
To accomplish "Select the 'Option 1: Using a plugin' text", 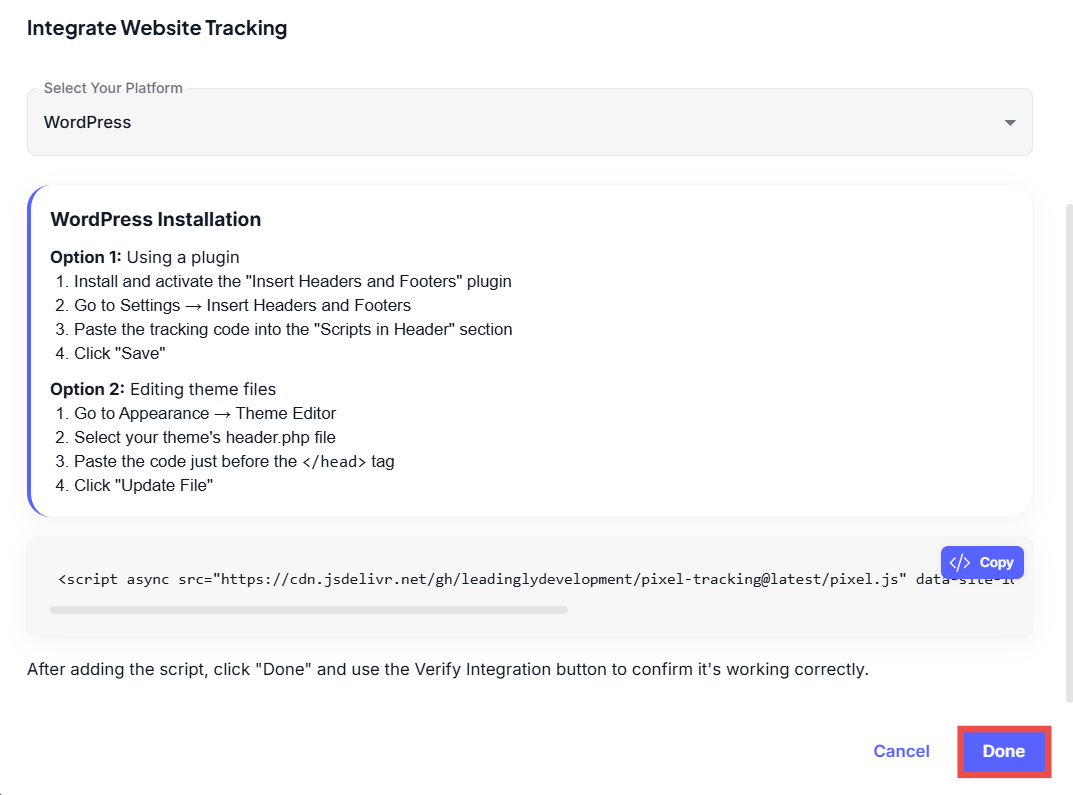I will pyautogui.click(x=145, y=258).
